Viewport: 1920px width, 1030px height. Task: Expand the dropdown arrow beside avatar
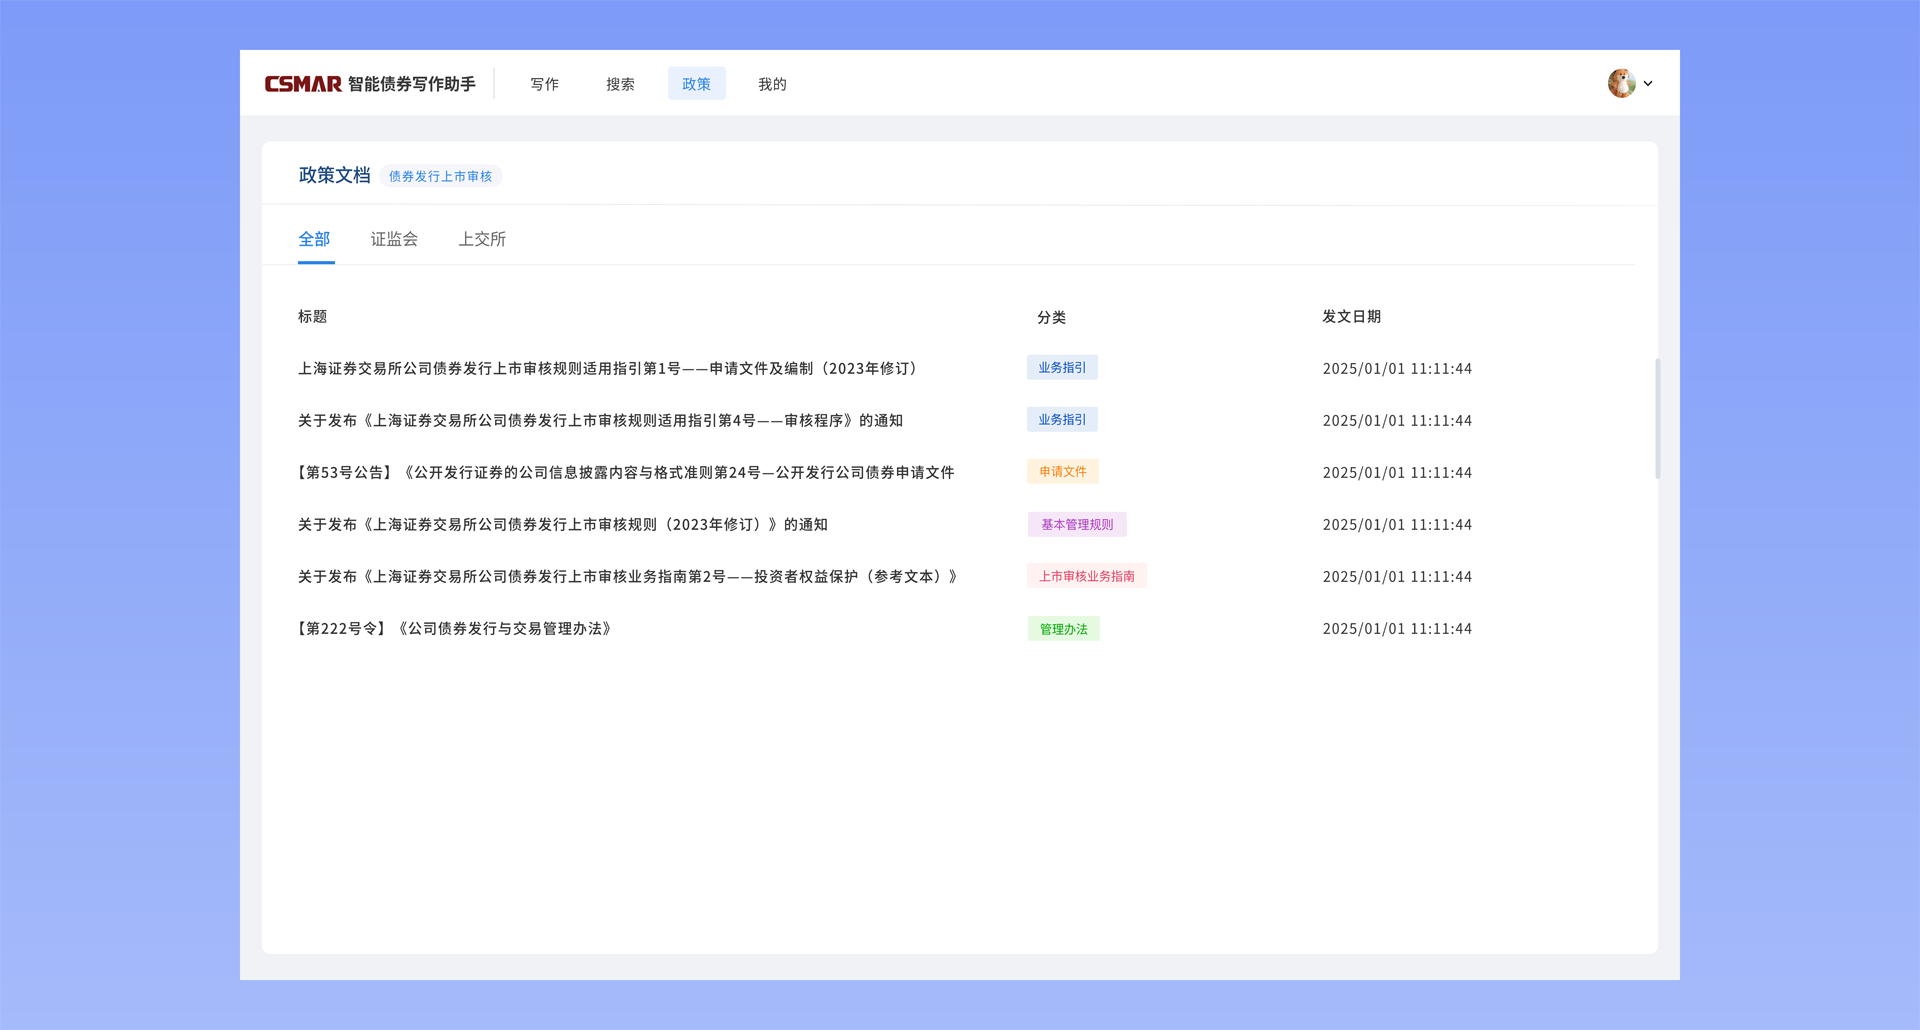(1648, 84)
